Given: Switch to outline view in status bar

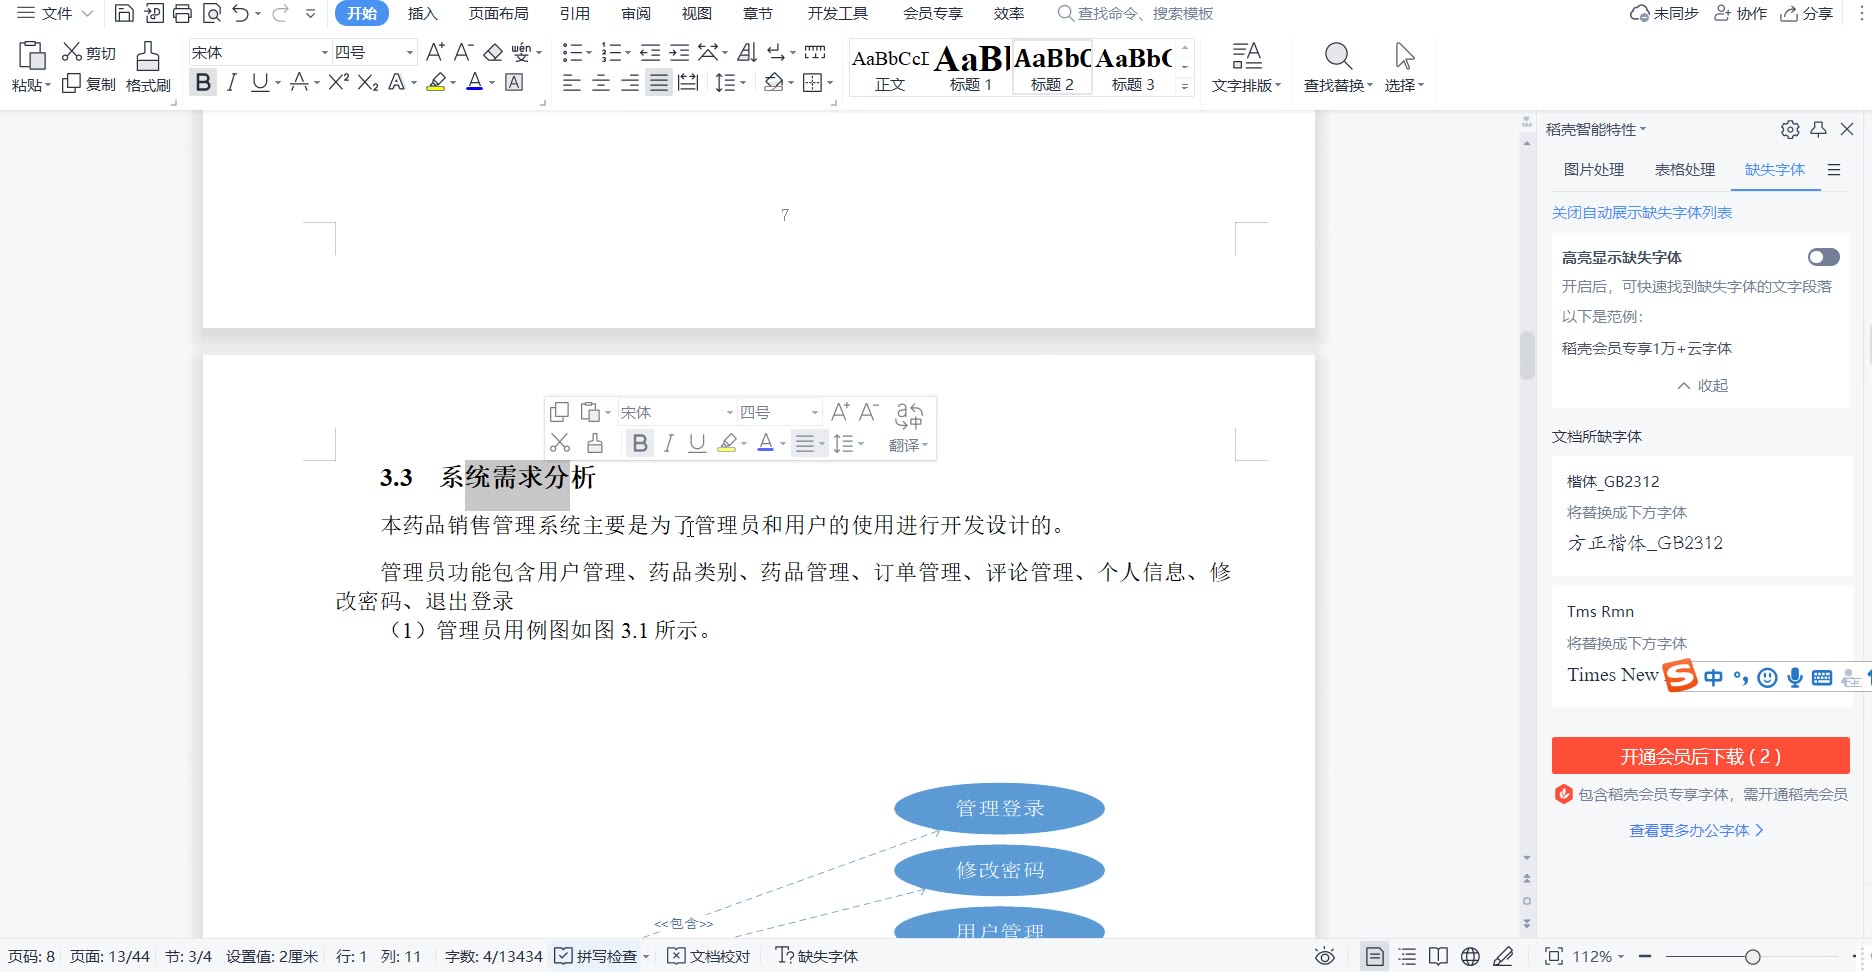Looking at the screenshot, I should (1407, 956).
